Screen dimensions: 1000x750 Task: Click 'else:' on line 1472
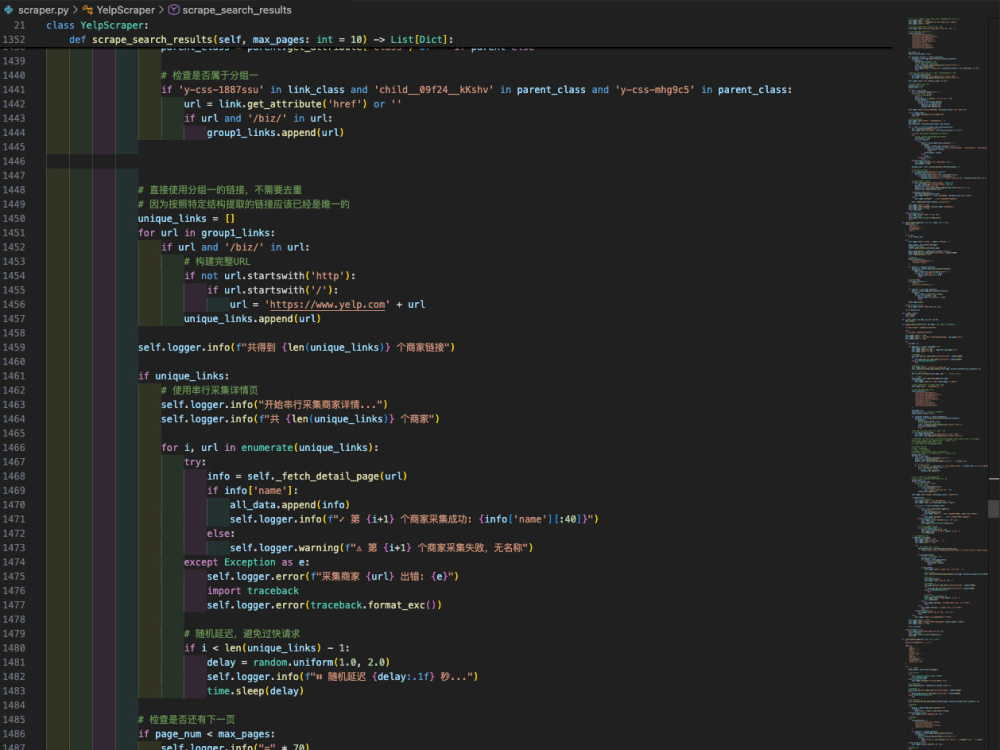point(221,533)
